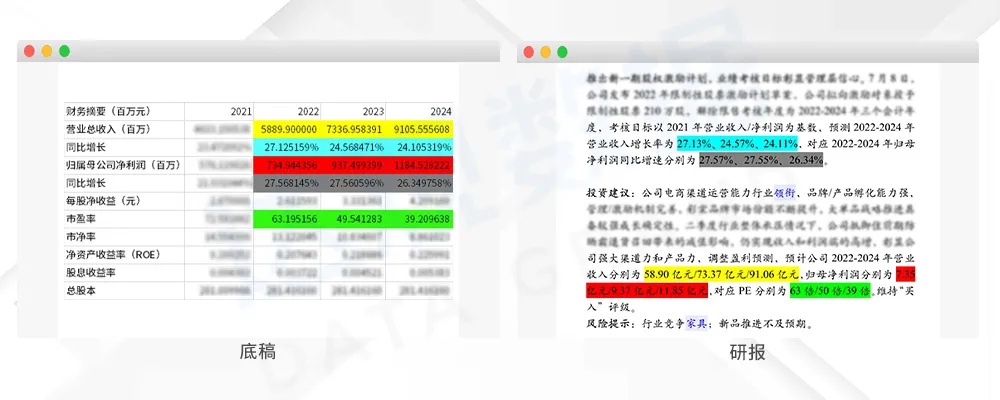Click red highlighted text 亿元/9.37 亿元/11.85 亿元
1000x400 pixels.
pos(647,291)
